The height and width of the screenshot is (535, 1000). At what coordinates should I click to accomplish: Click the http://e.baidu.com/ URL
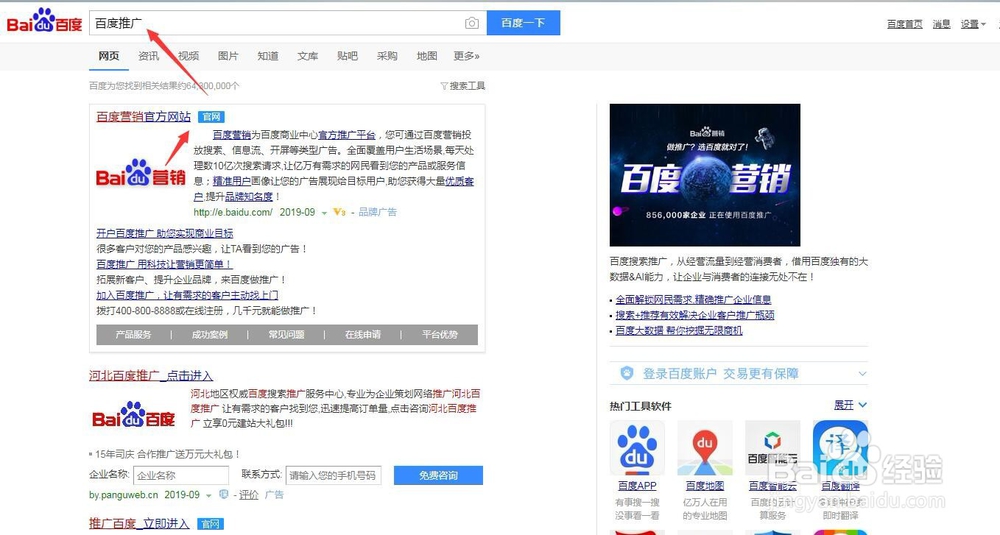pyautogui.click(x=233, y=212)
